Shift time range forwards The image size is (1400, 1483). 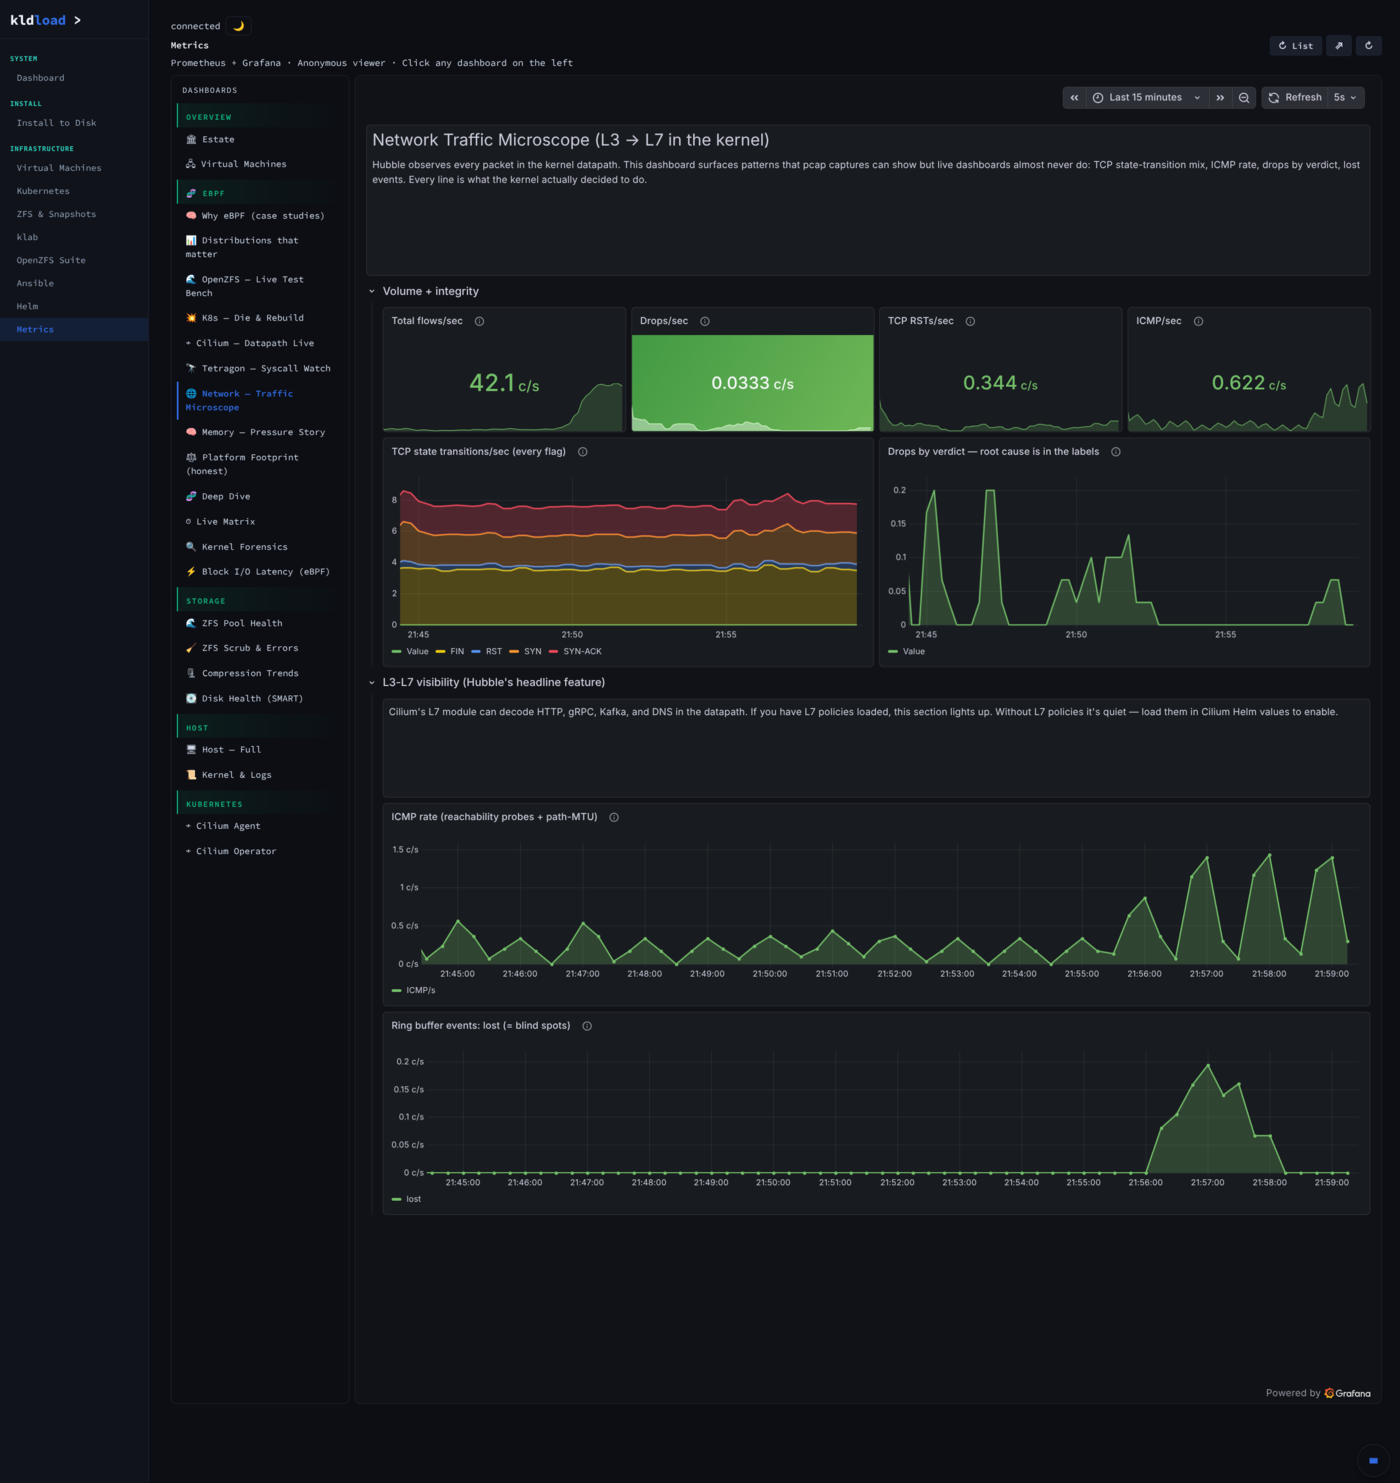(x=1220, y=97)
